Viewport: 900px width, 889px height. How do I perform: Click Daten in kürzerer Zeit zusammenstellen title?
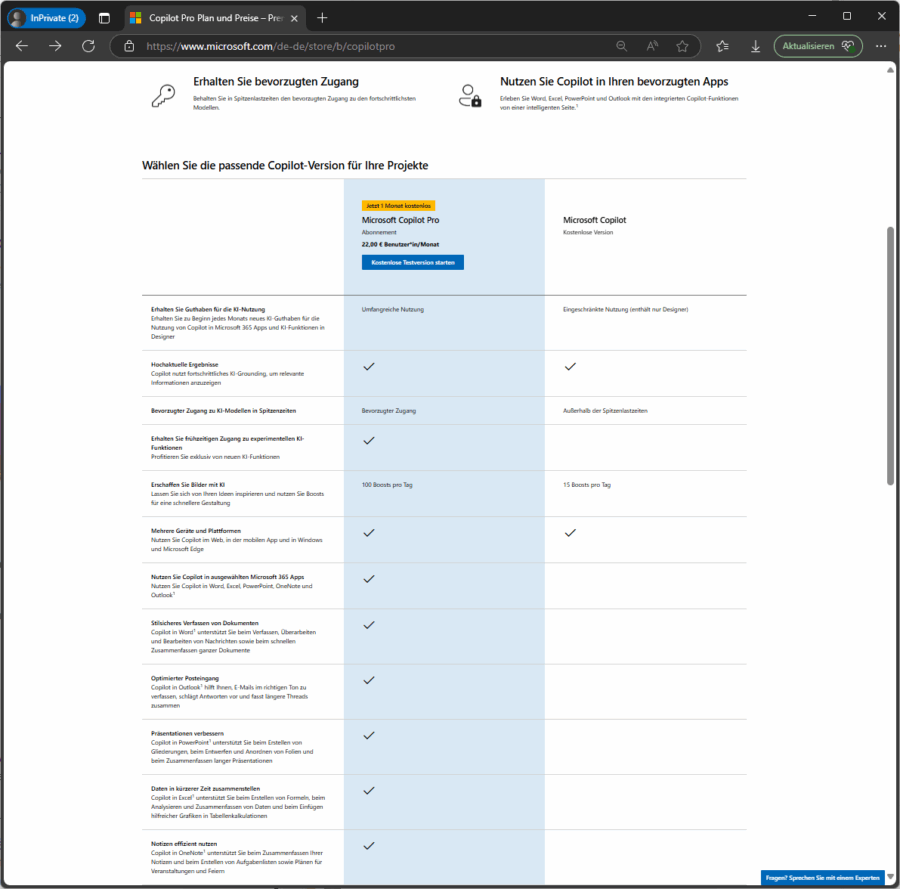[205, 789]
